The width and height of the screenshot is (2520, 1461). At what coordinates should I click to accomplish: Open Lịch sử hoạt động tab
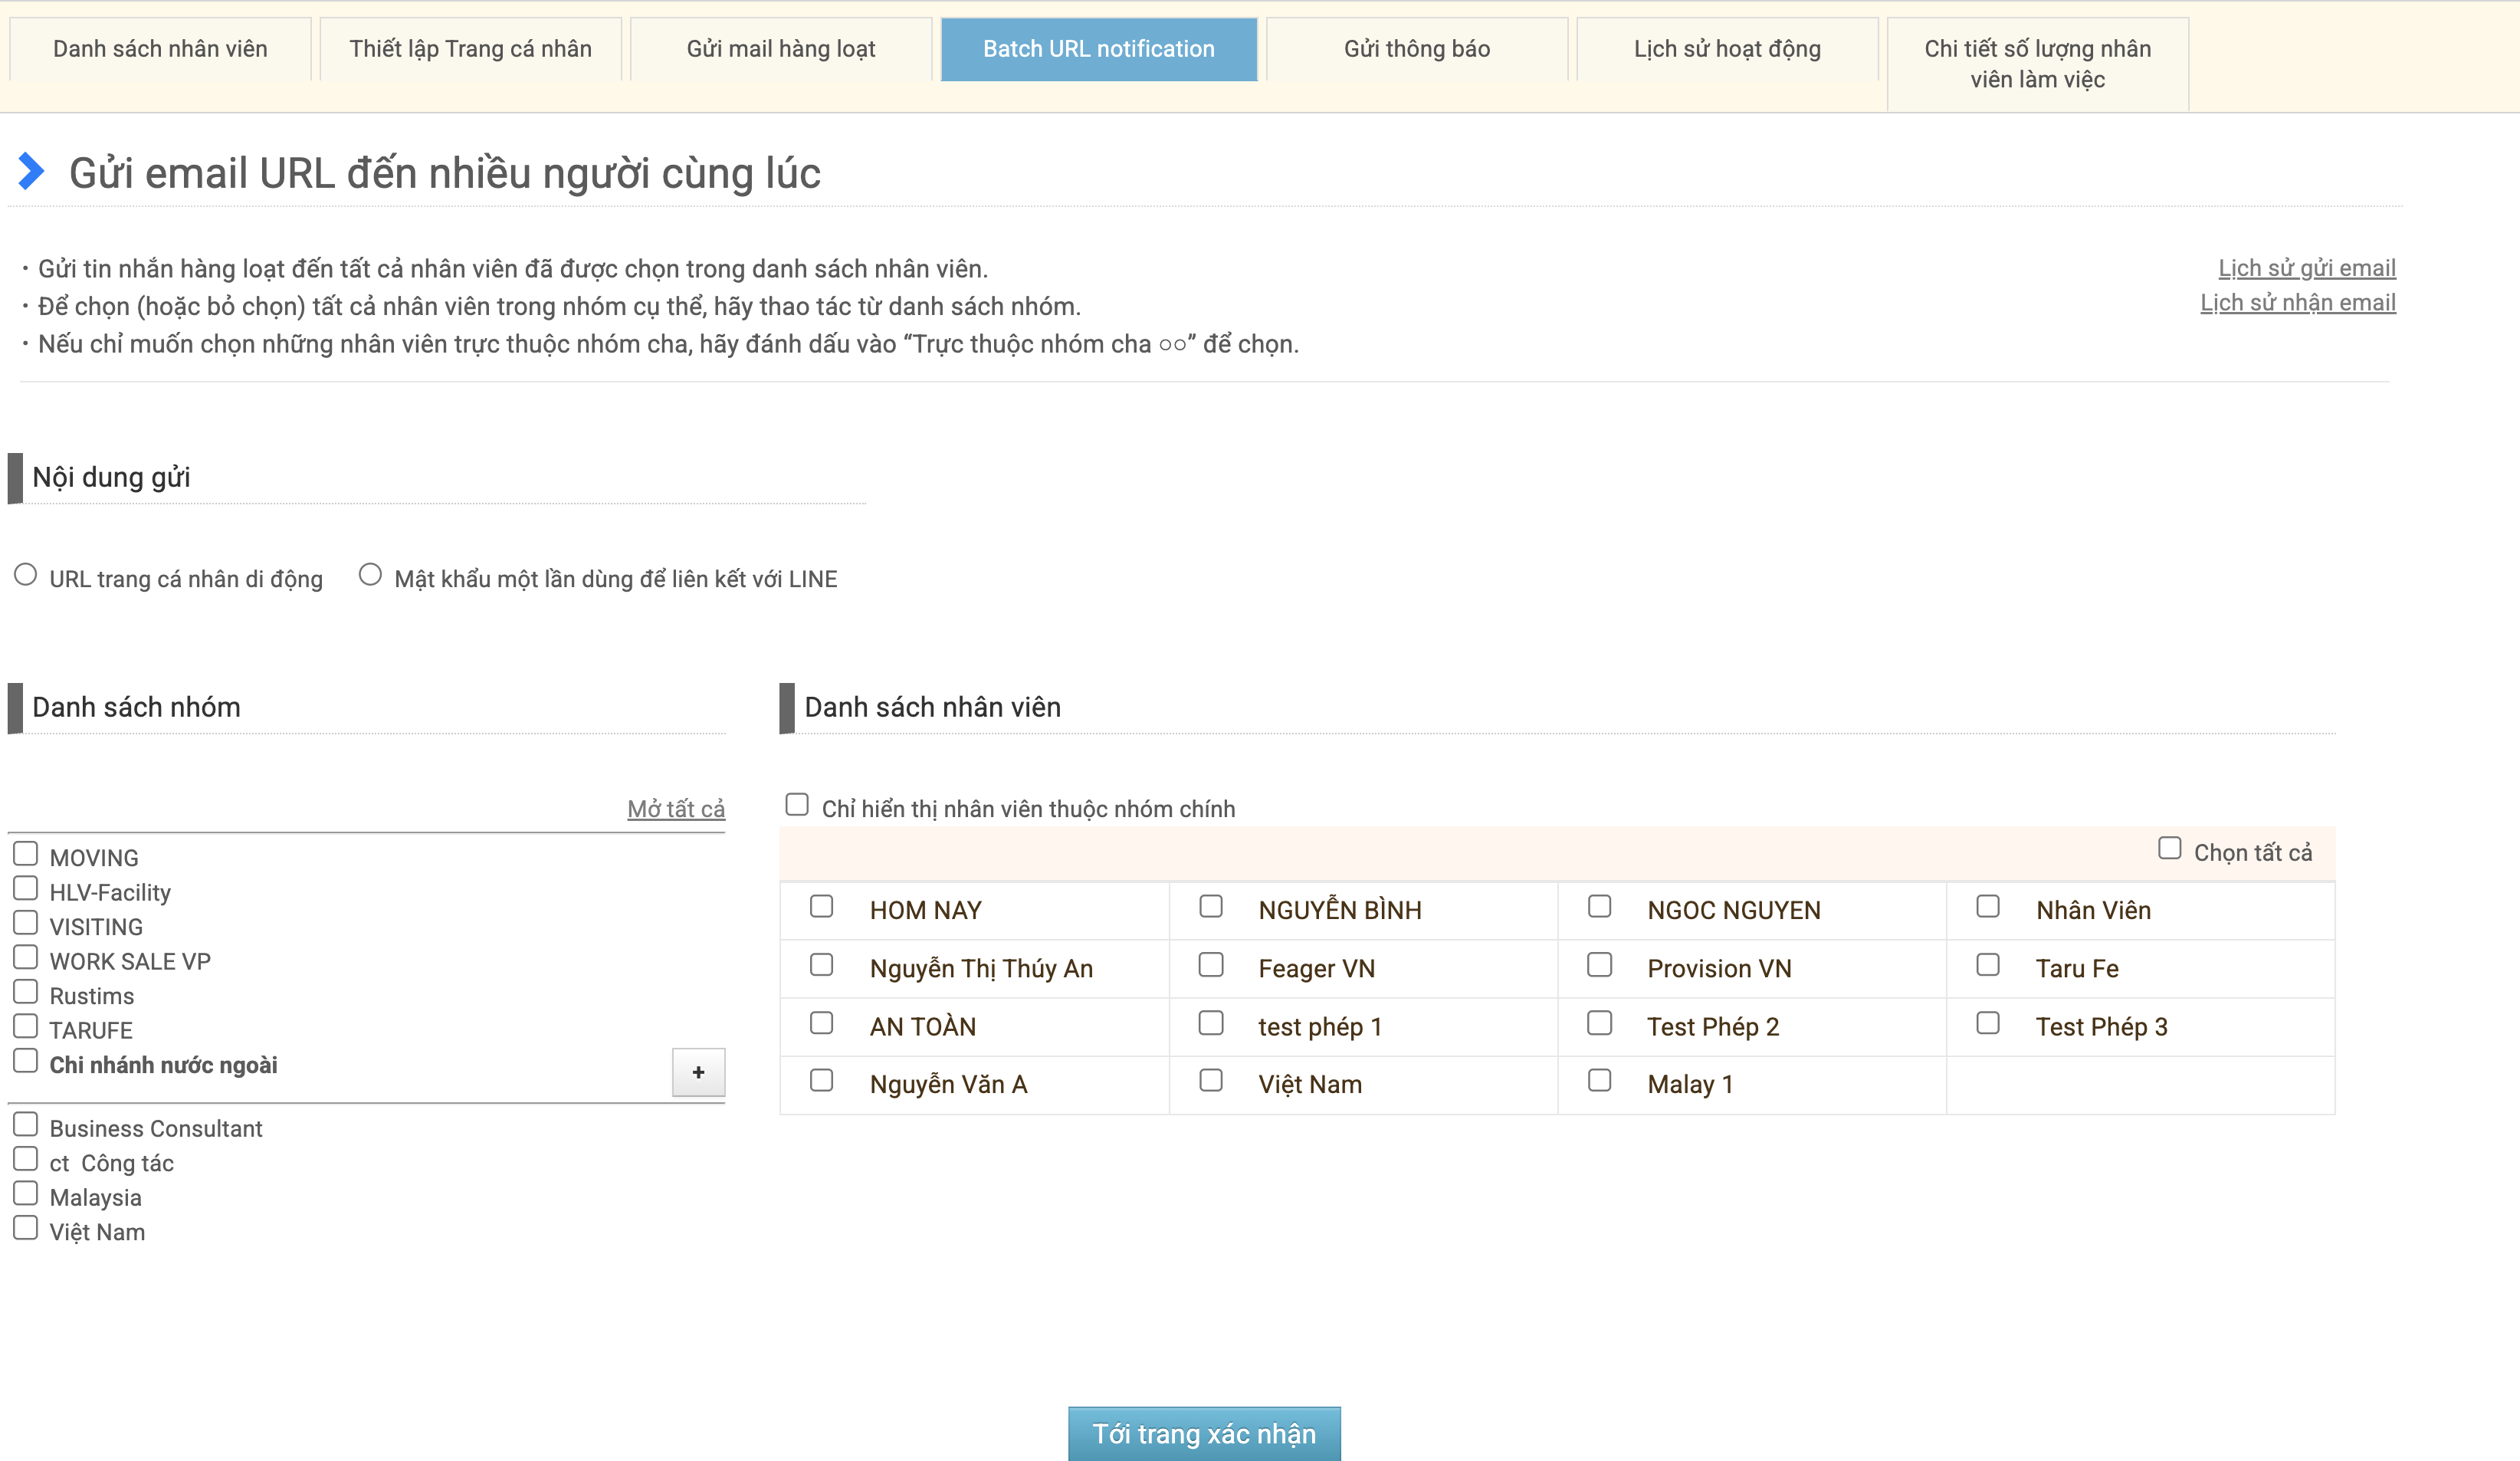(1727, 49)
